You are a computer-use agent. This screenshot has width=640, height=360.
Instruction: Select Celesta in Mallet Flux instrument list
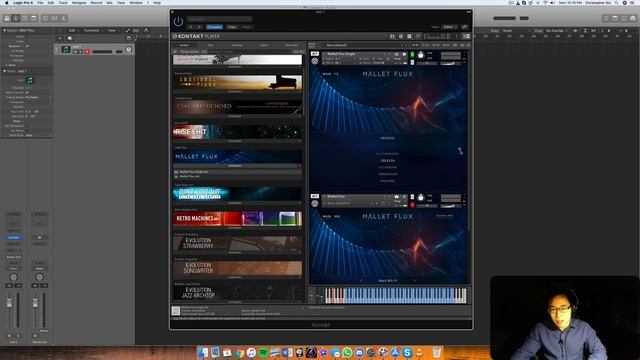click(387, 161)
